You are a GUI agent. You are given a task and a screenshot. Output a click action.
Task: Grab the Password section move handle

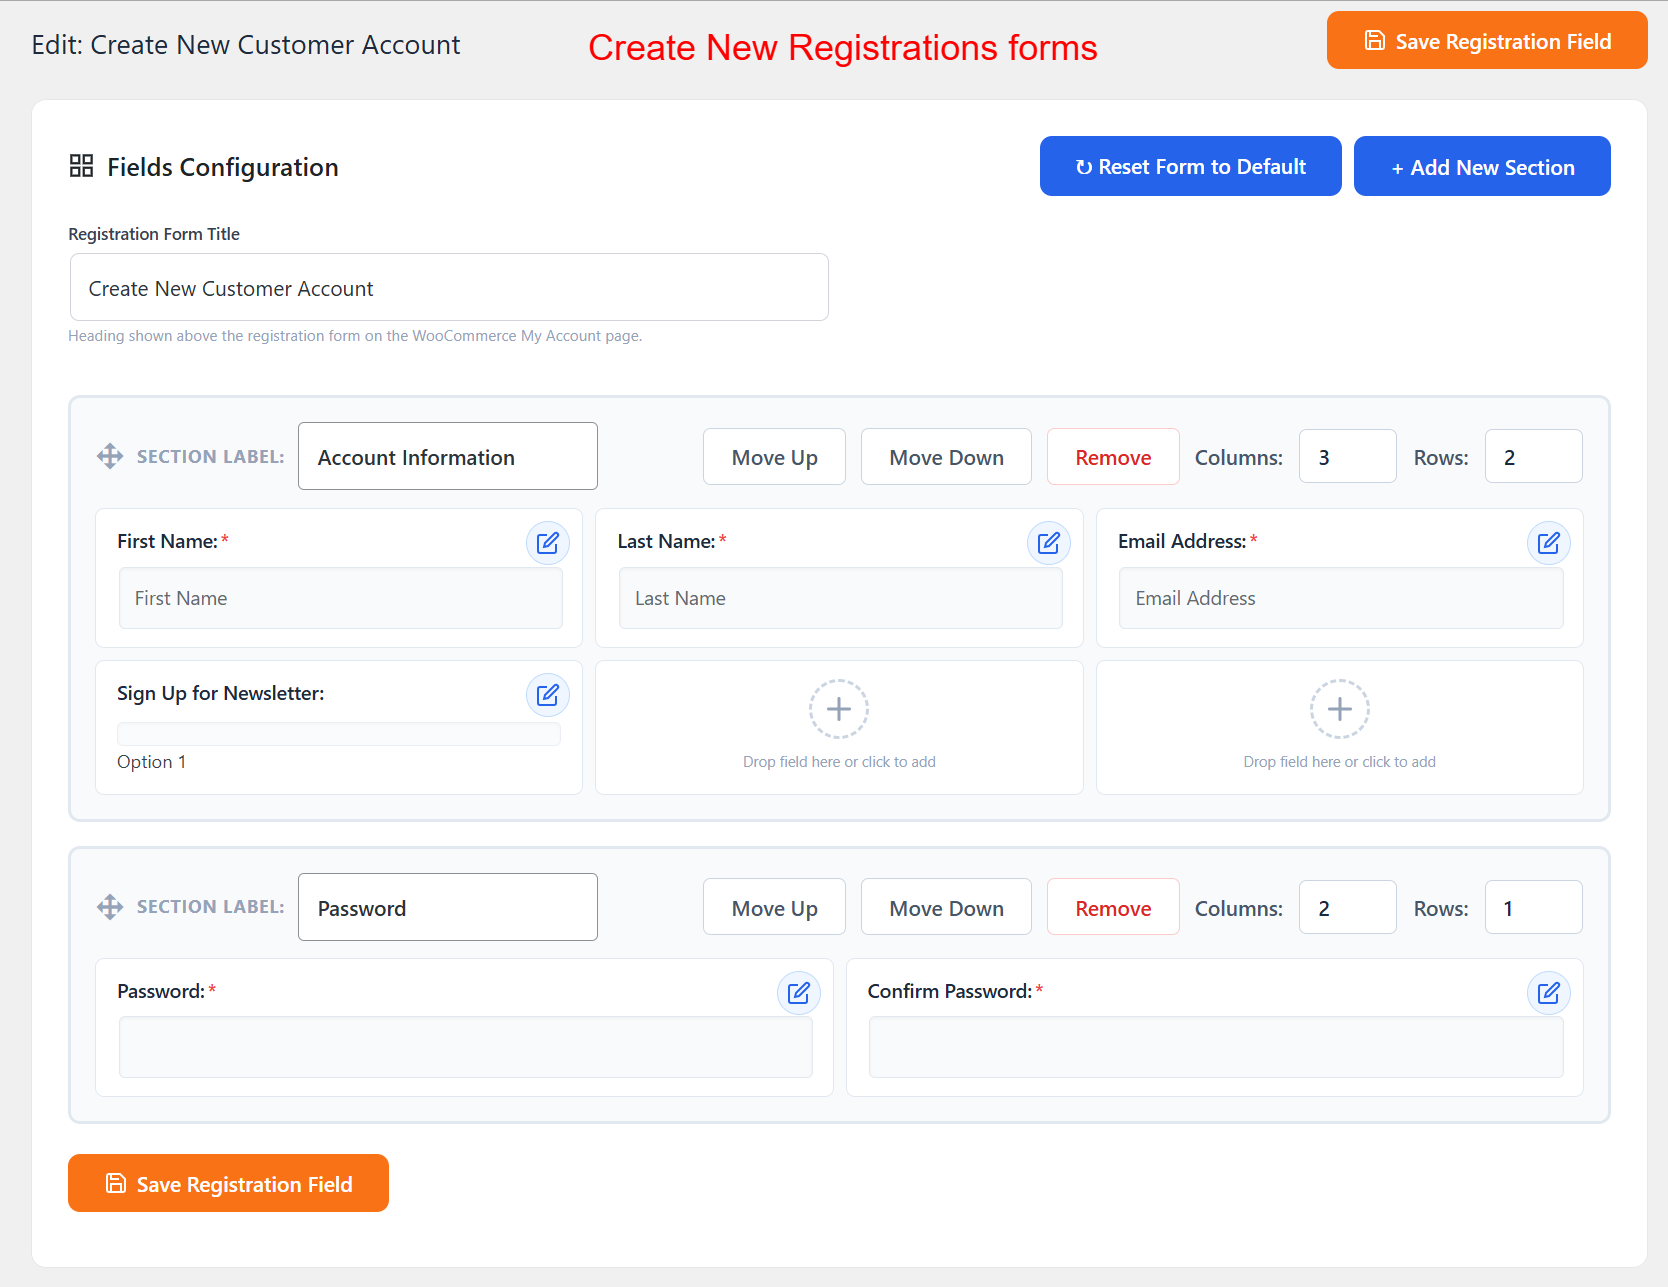coord(110,907)
